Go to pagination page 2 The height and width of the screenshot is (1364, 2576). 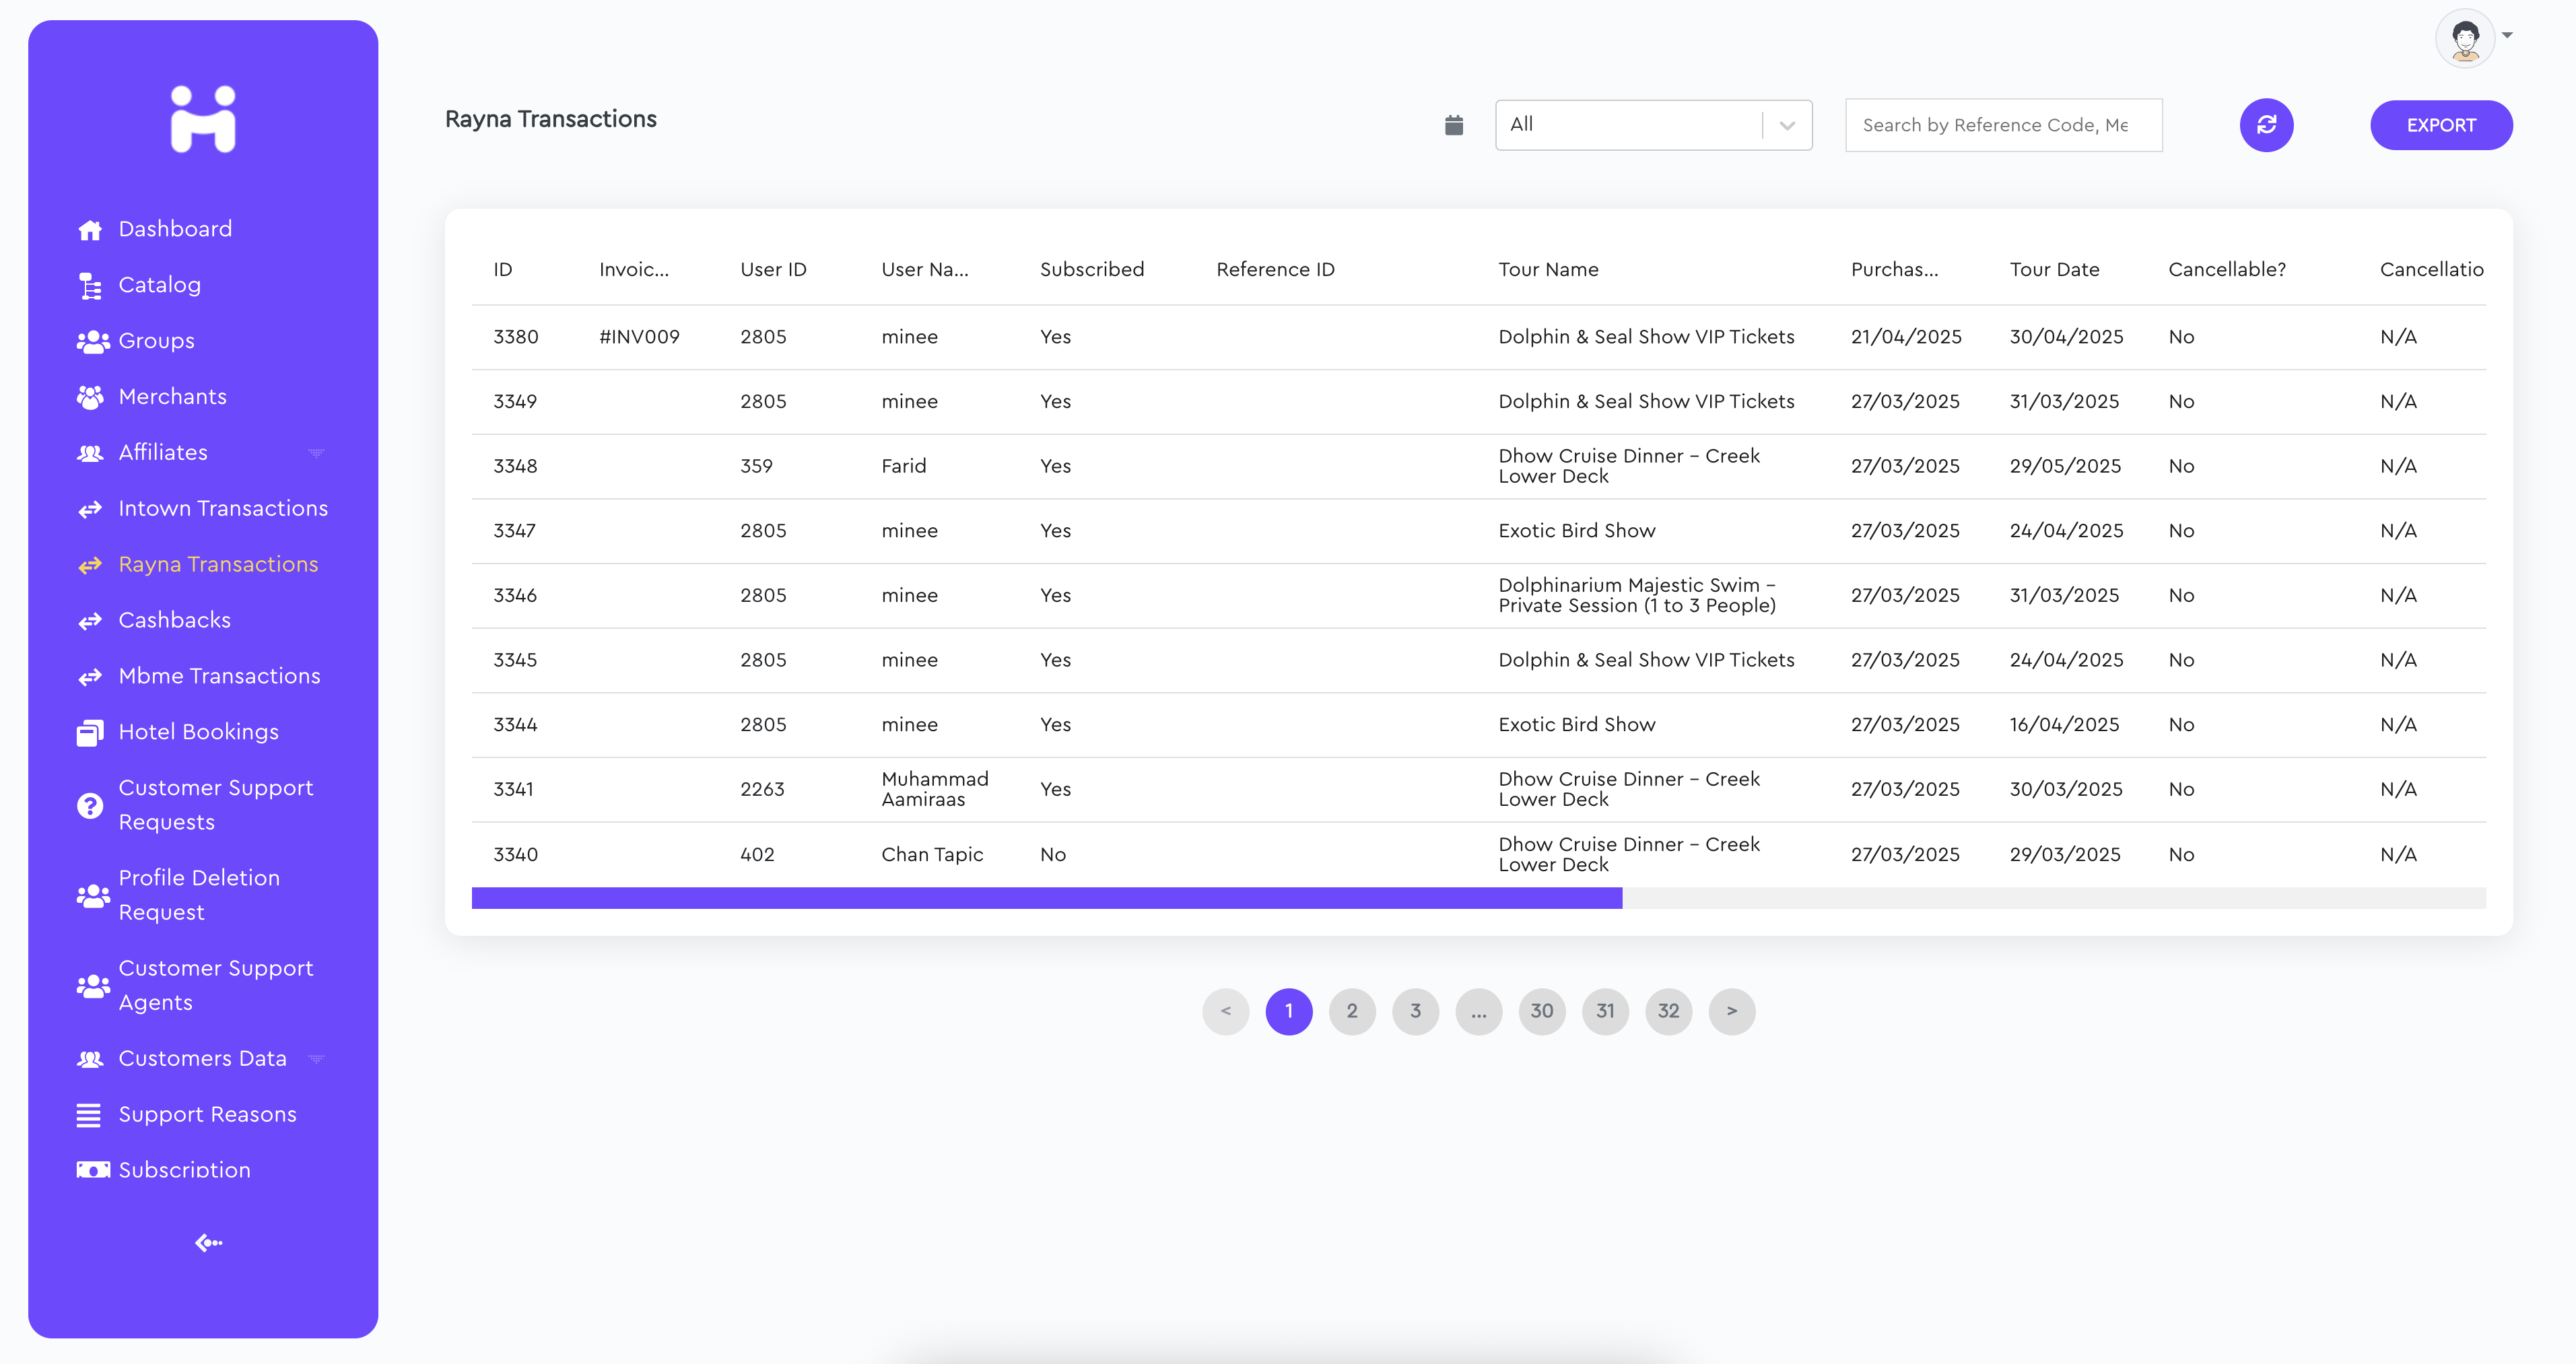click(x=1351, y=1011)
